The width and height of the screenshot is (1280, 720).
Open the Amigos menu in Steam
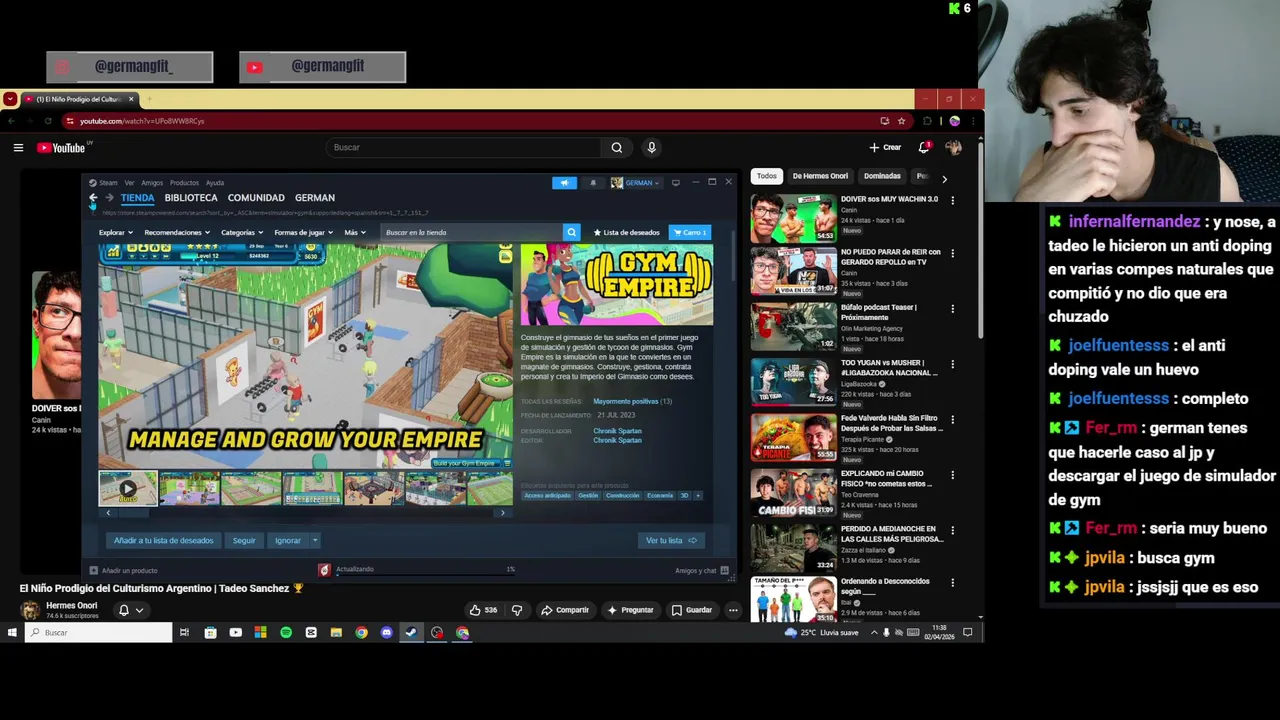(x=152, y=183)
